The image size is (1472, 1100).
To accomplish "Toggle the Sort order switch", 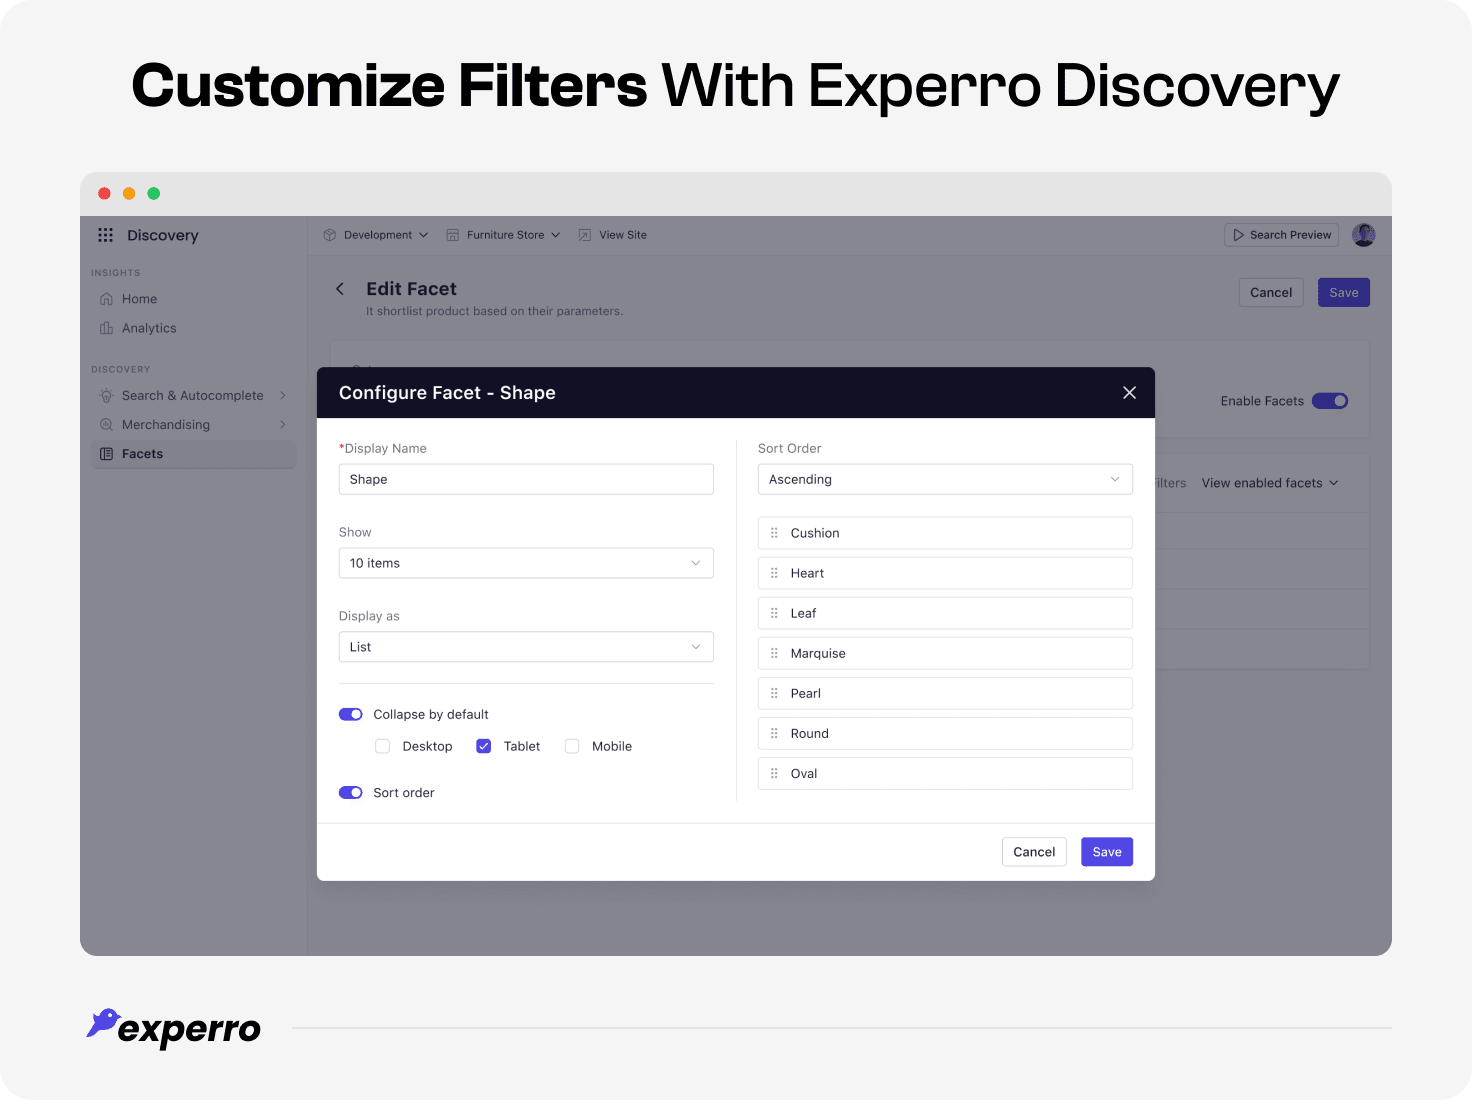I will point(351,792).
